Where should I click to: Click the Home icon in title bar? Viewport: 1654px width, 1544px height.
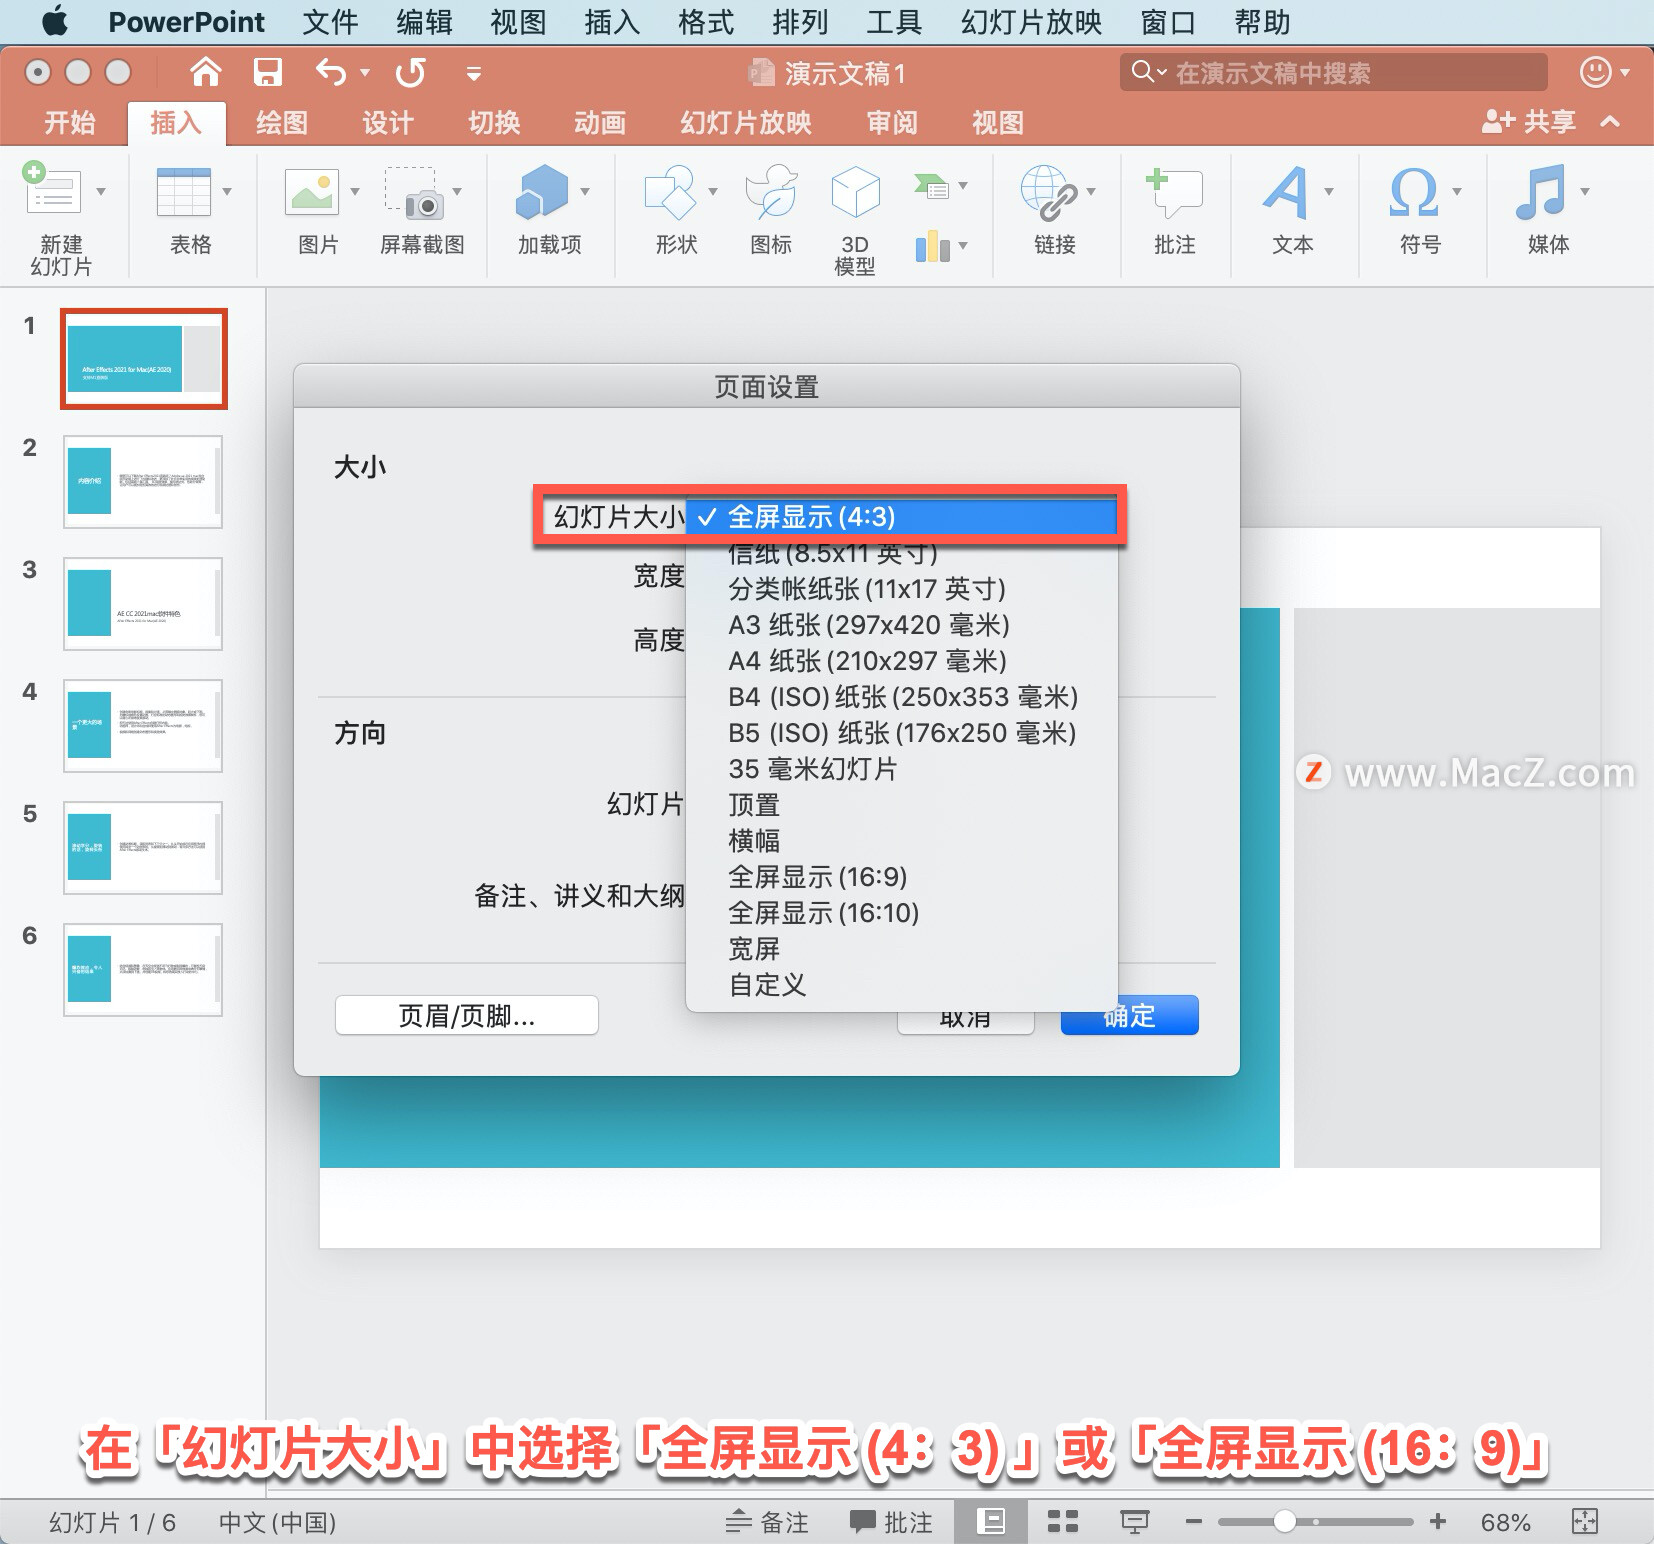coord(205,72)
